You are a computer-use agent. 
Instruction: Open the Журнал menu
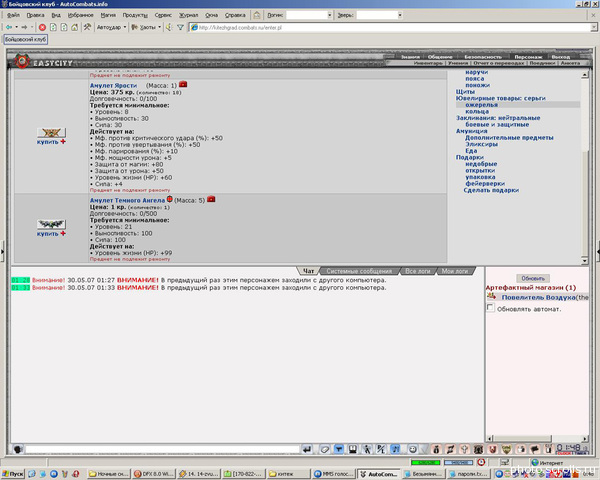click(x=189, y=15)
